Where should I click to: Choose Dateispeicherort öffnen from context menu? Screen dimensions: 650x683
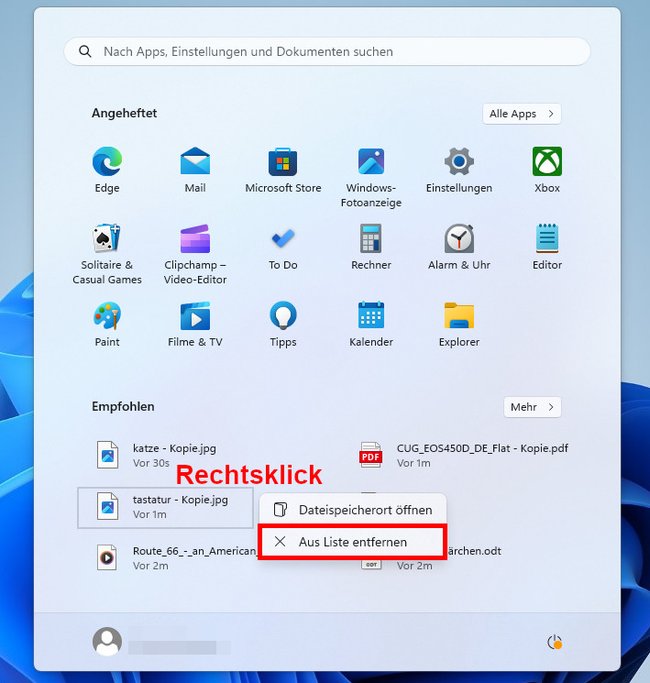coord(353,510)
